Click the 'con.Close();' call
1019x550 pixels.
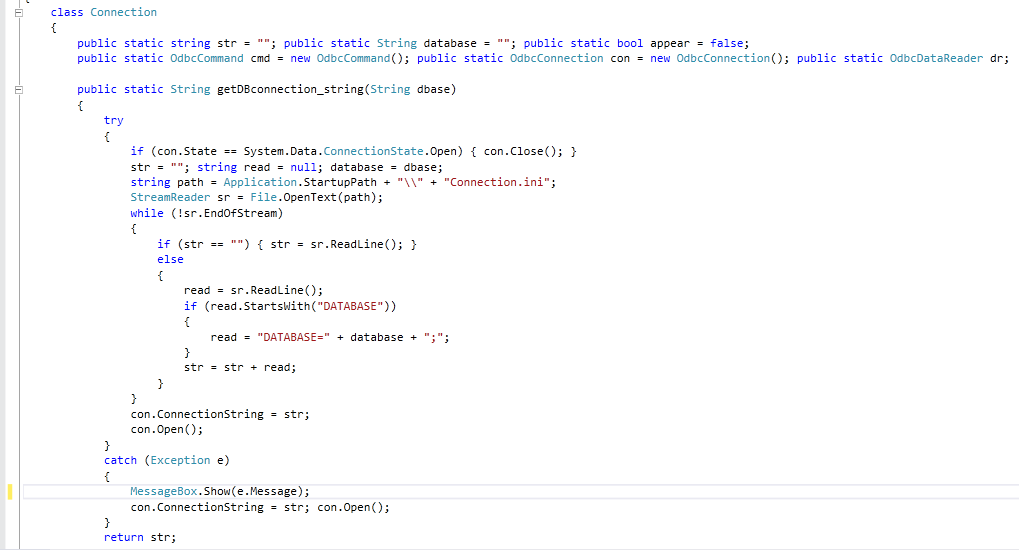click(524, 151)
